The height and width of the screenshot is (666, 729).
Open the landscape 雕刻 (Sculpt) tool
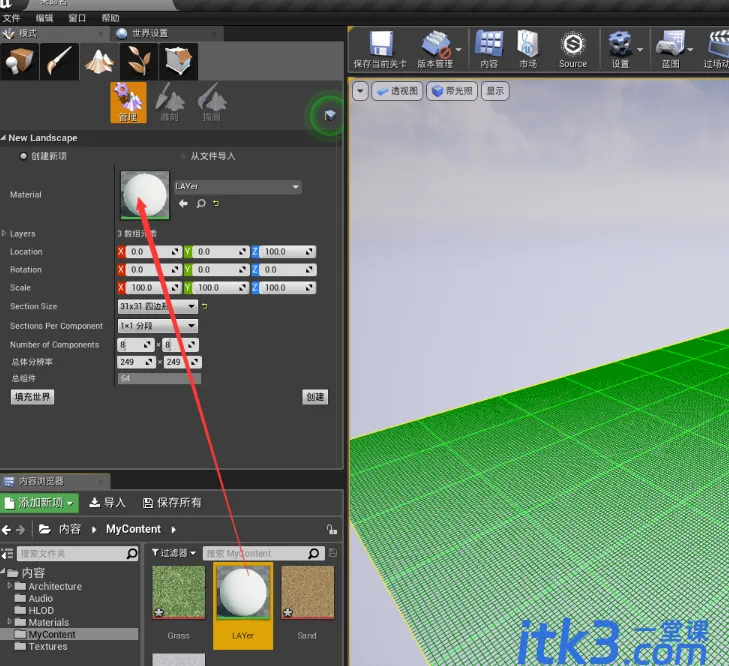(x=169, y=103)
